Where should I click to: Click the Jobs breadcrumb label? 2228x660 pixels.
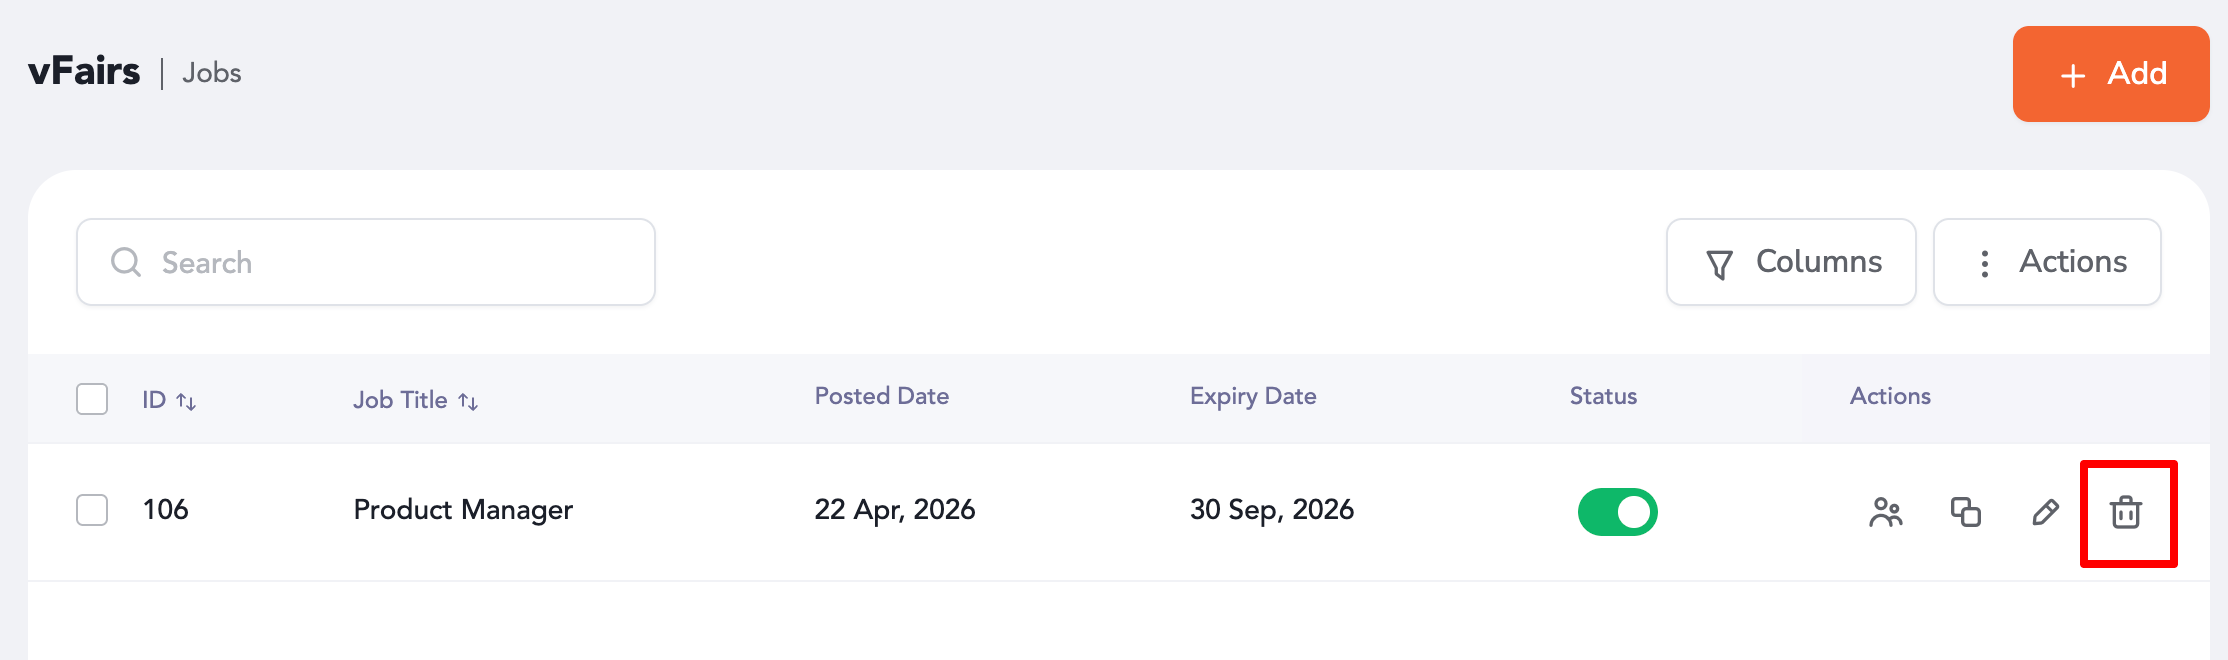pyautogui.click(x=212, y=73)
